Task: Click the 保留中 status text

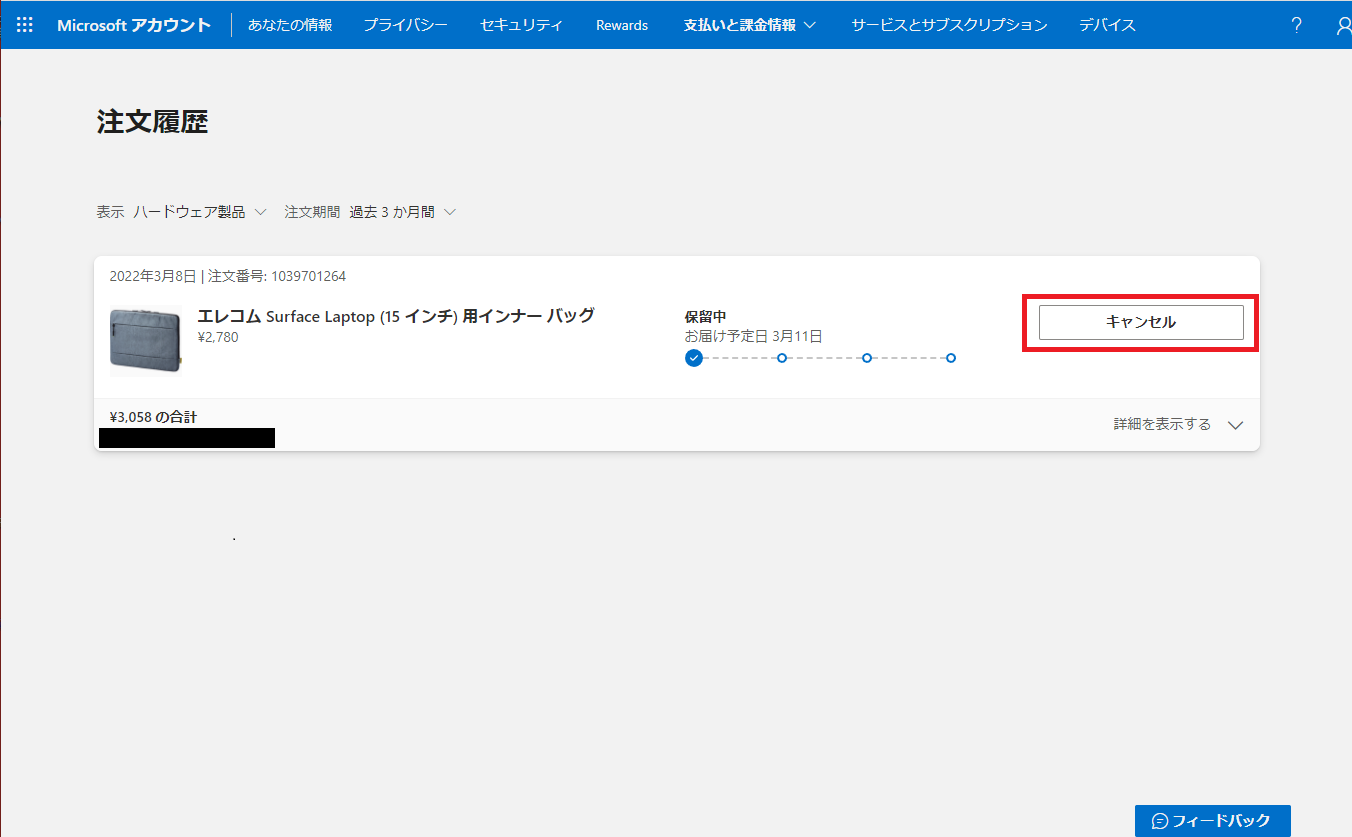Action: (705, 317)
